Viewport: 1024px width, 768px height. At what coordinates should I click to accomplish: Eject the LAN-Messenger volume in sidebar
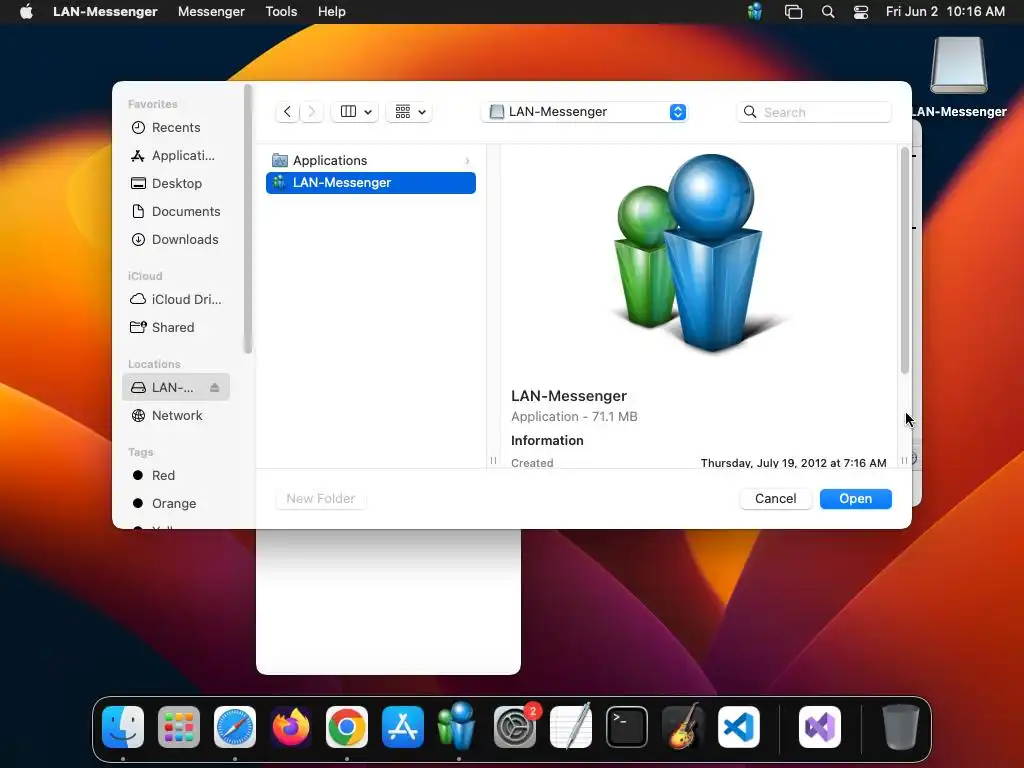pos(214,387)
